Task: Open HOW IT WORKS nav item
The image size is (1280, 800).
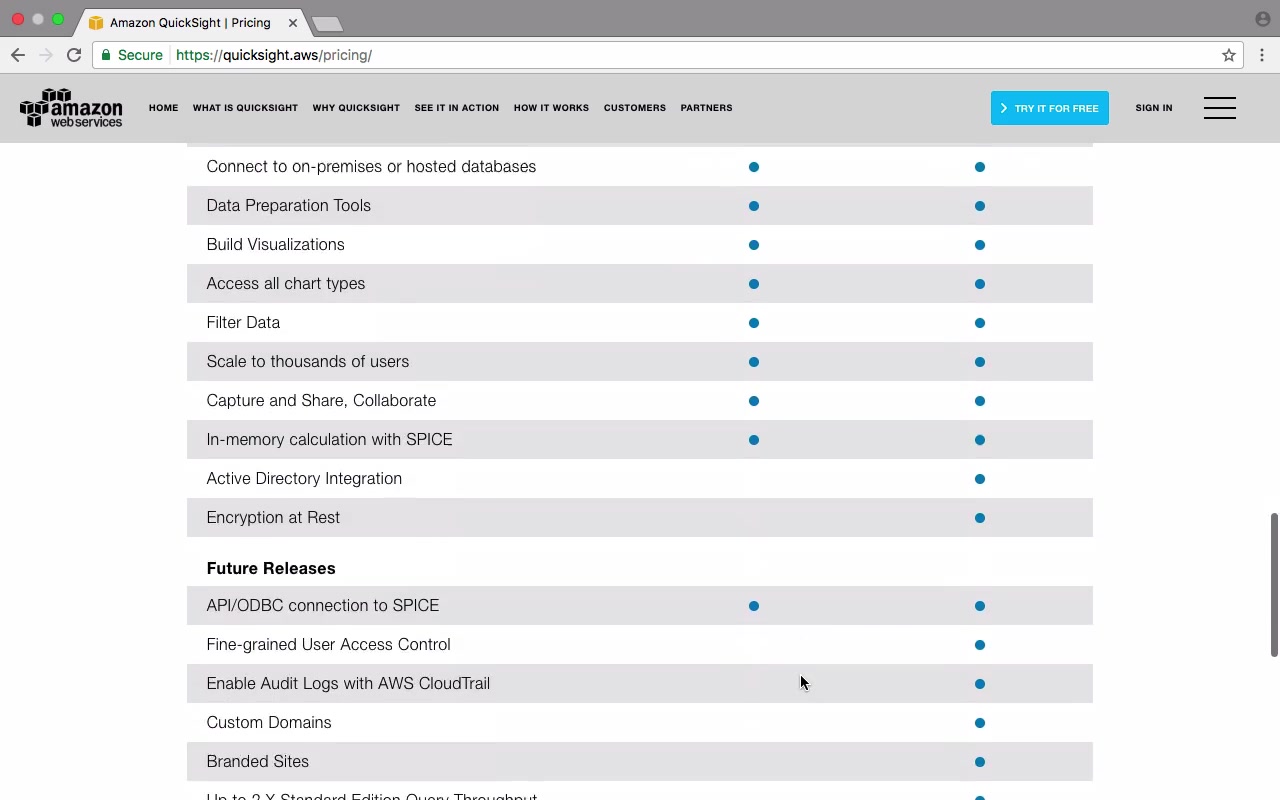Action: 551,108
